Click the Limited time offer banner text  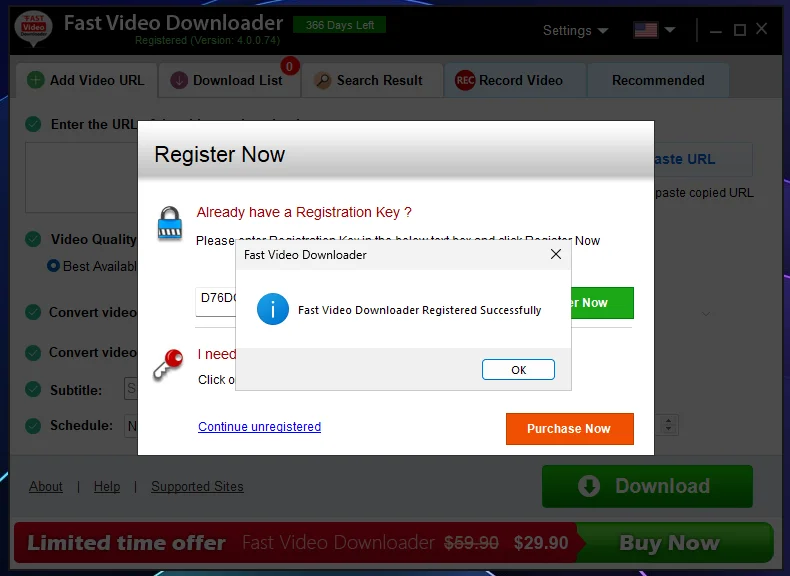[x=126, y=543]
